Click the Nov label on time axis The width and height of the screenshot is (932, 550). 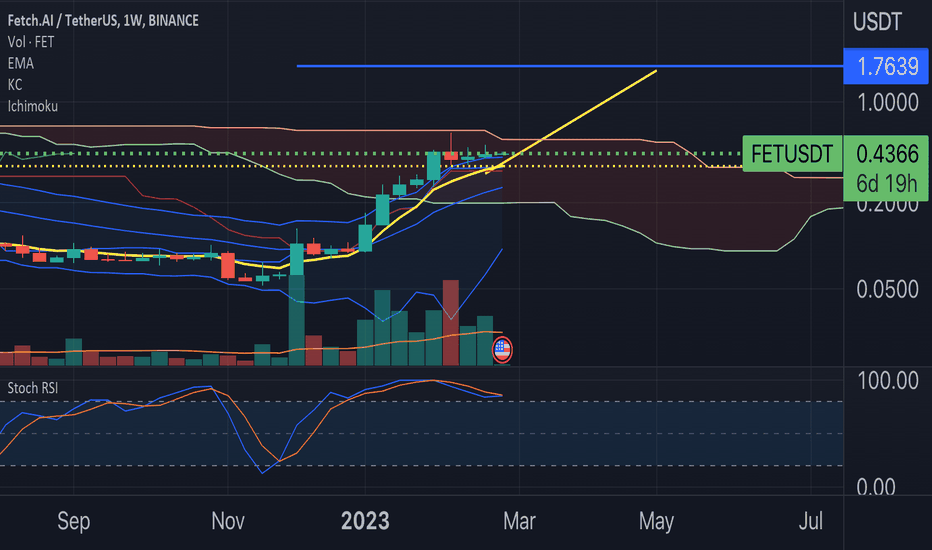click(x=228, y=521)
